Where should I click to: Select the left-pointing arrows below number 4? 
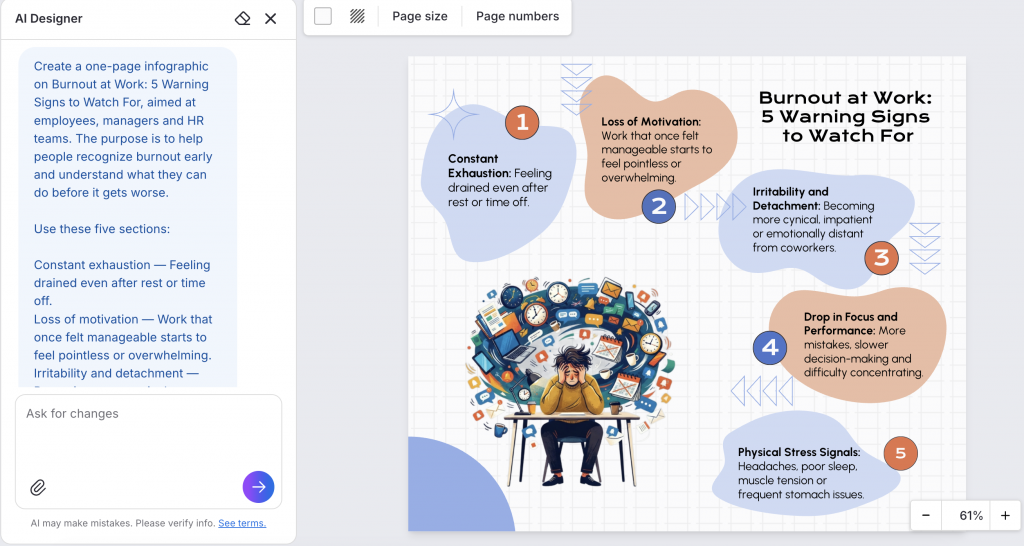(x=761, y=391)
